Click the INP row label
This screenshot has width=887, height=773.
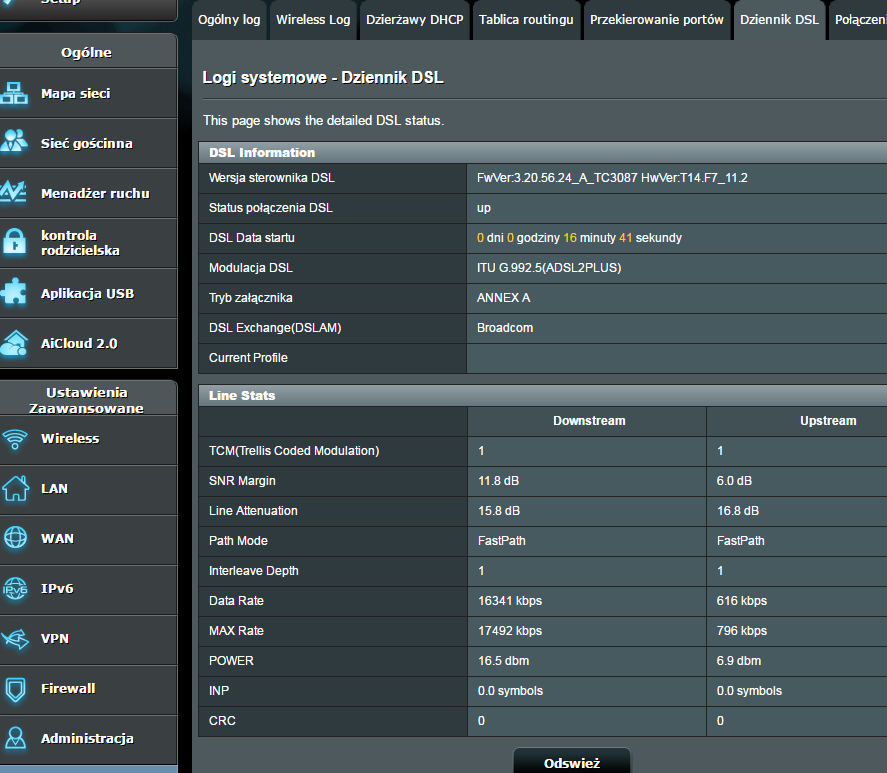219,690
